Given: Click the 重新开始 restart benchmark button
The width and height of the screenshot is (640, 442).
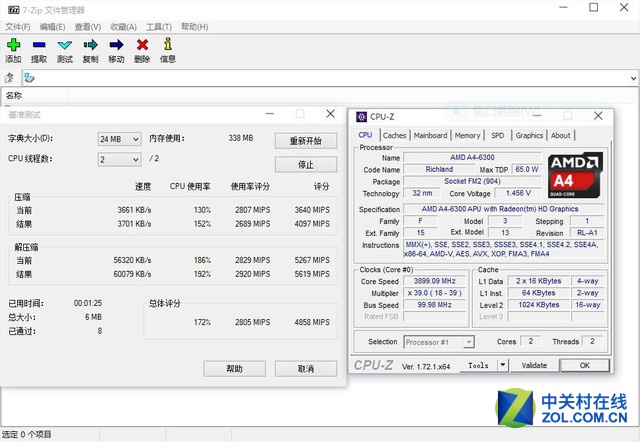Looking at the screenshot, I should [305, 141].
